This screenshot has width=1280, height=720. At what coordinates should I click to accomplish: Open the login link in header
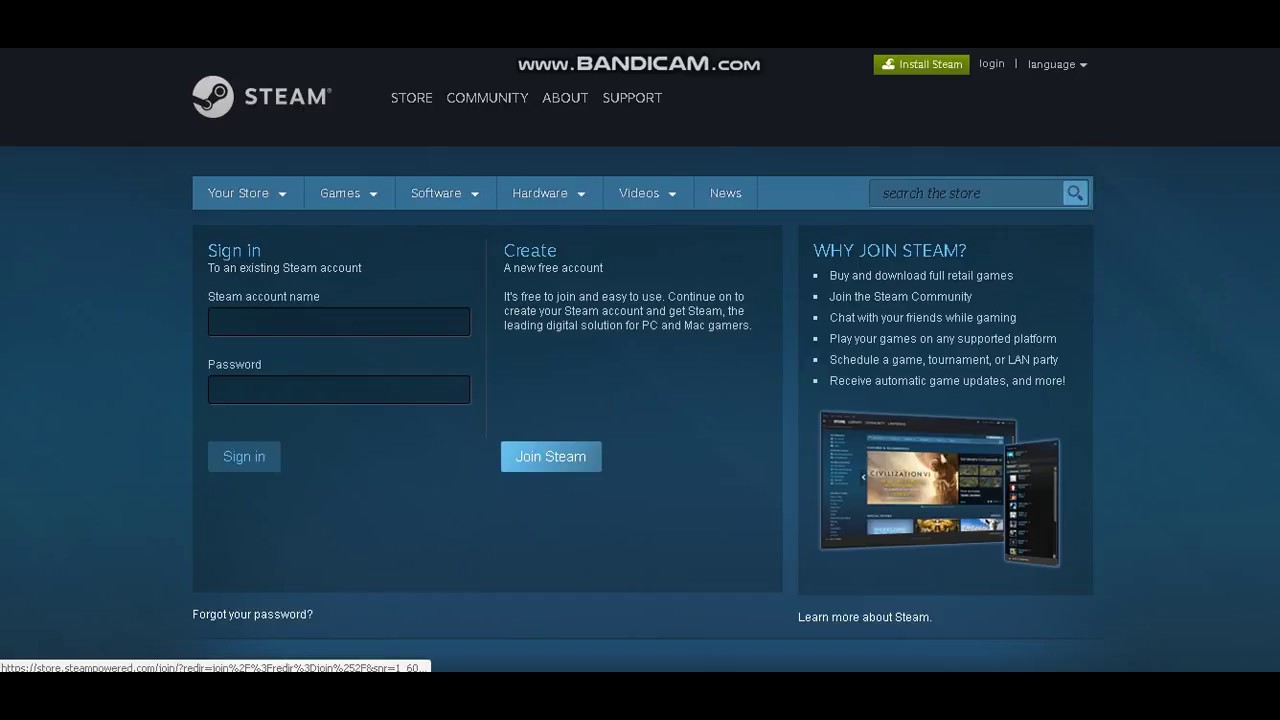(x=992, y=64)
